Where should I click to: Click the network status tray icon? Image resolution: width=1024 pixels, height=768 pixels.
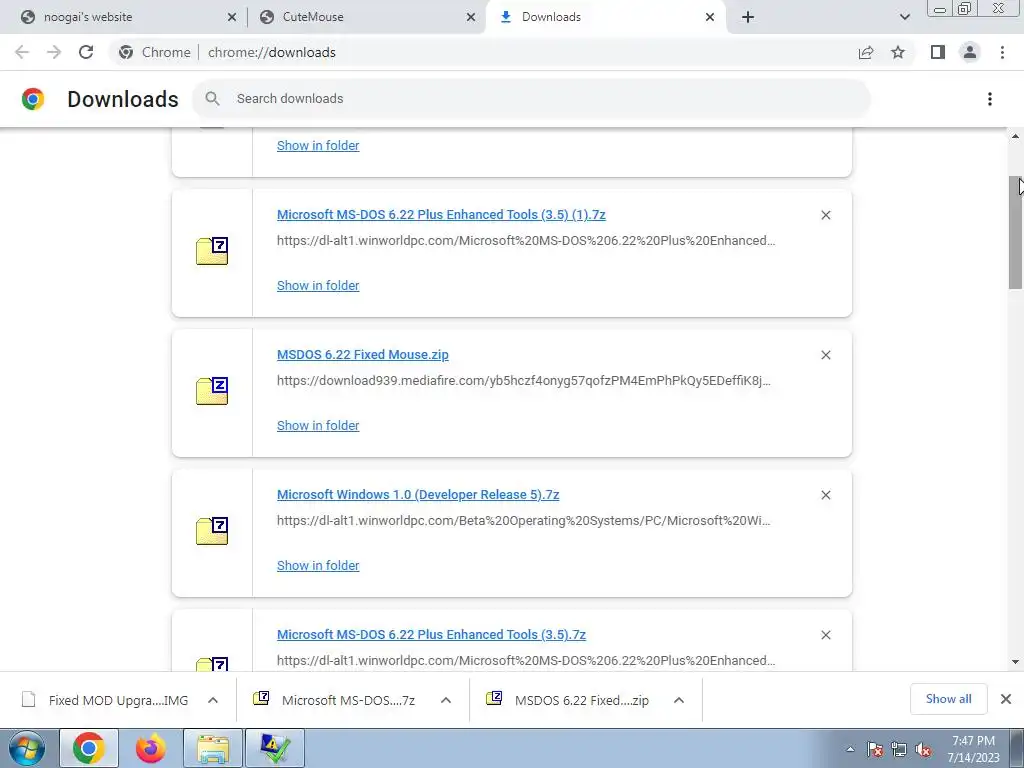point(899,750)
